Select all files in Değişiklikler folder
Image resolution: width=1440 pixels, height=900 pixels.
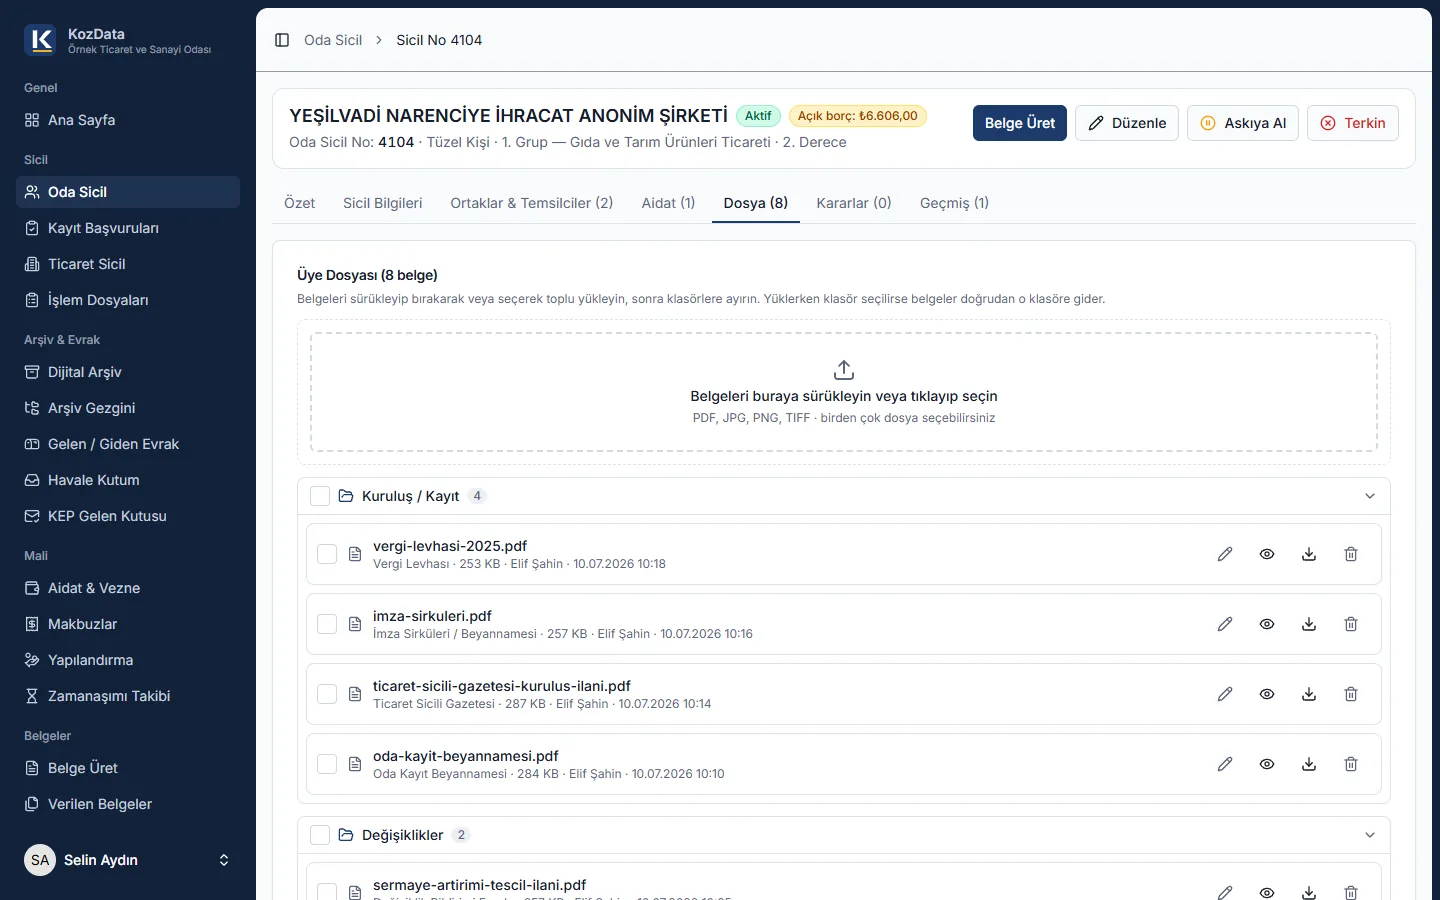[x=320, y=835]
